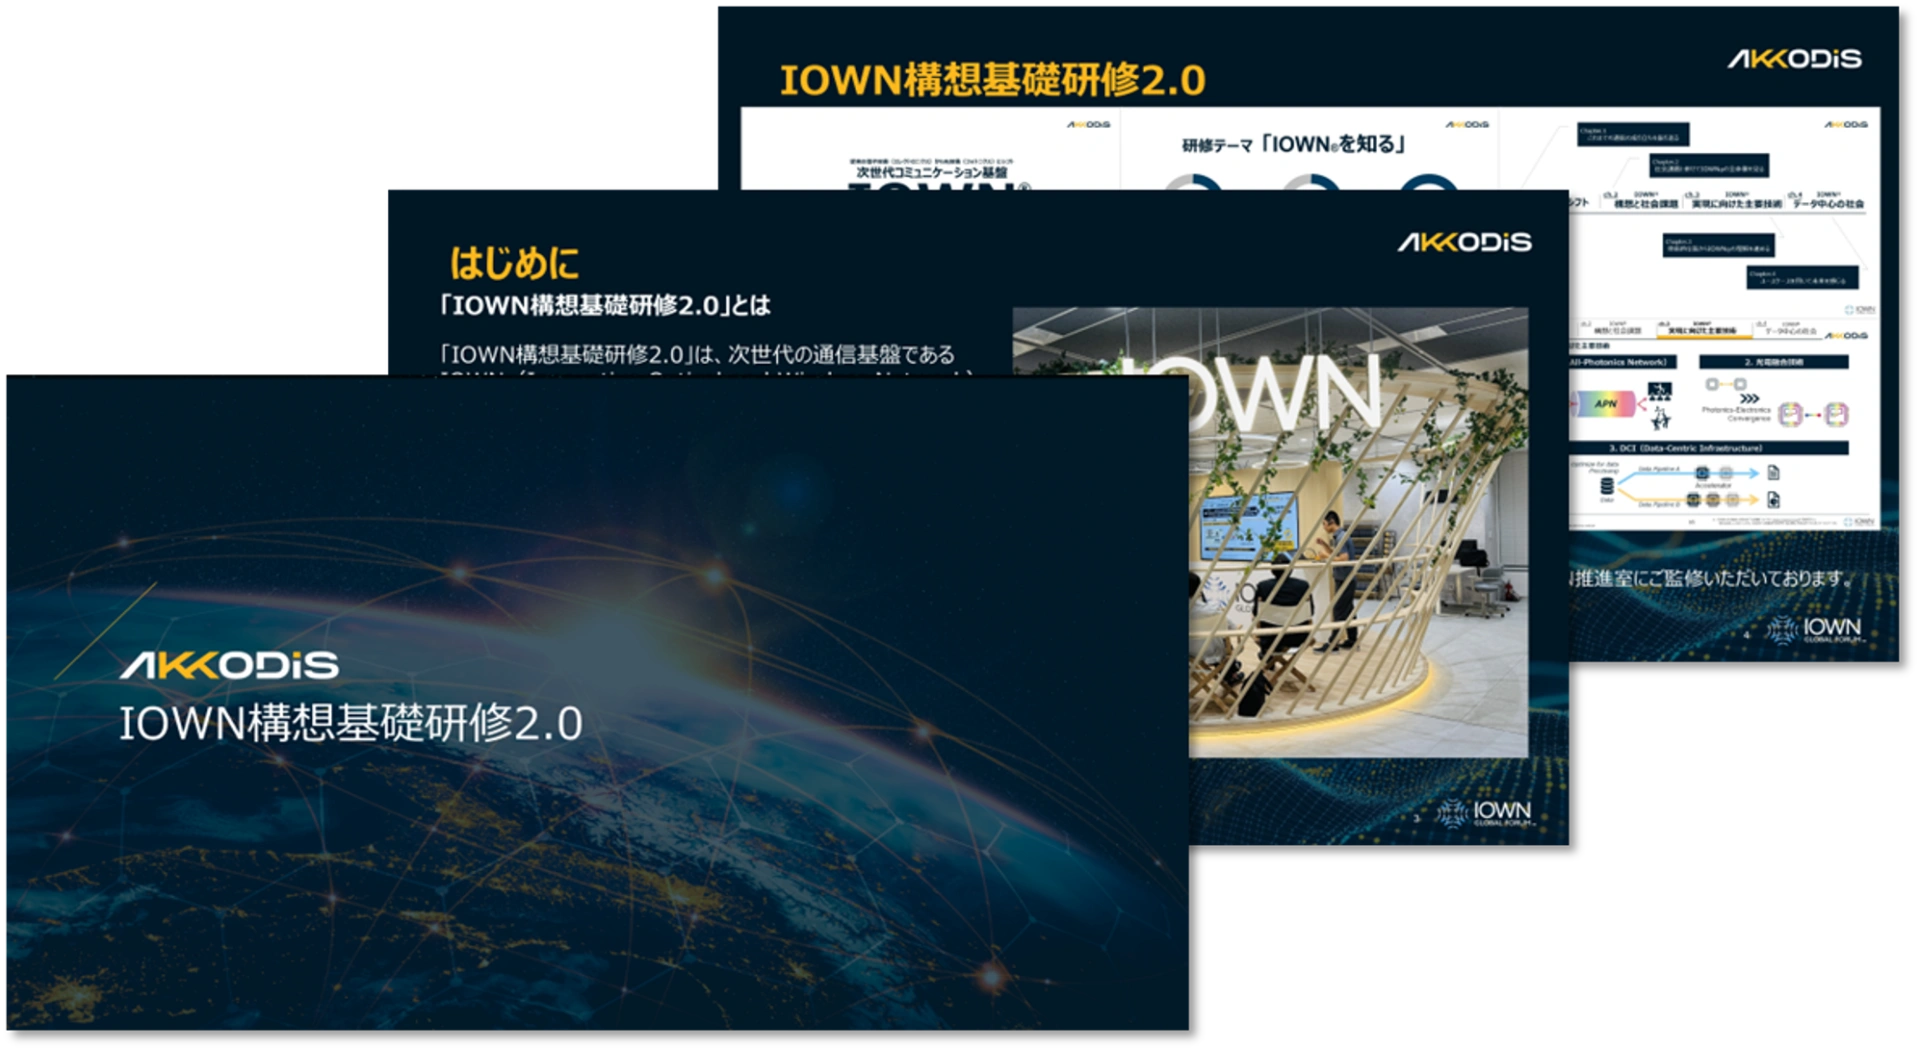Click the text 推進室にご監修いただいております。
The height and width of the screenshot is (1051, 1920).
(x=1712, y=578)
